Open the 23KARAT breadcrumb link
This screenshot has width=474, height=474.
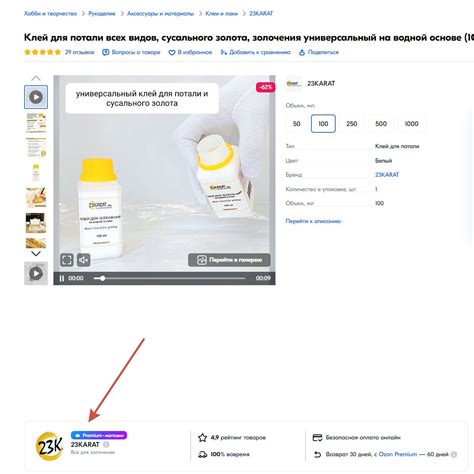click(x=261, y=14)
